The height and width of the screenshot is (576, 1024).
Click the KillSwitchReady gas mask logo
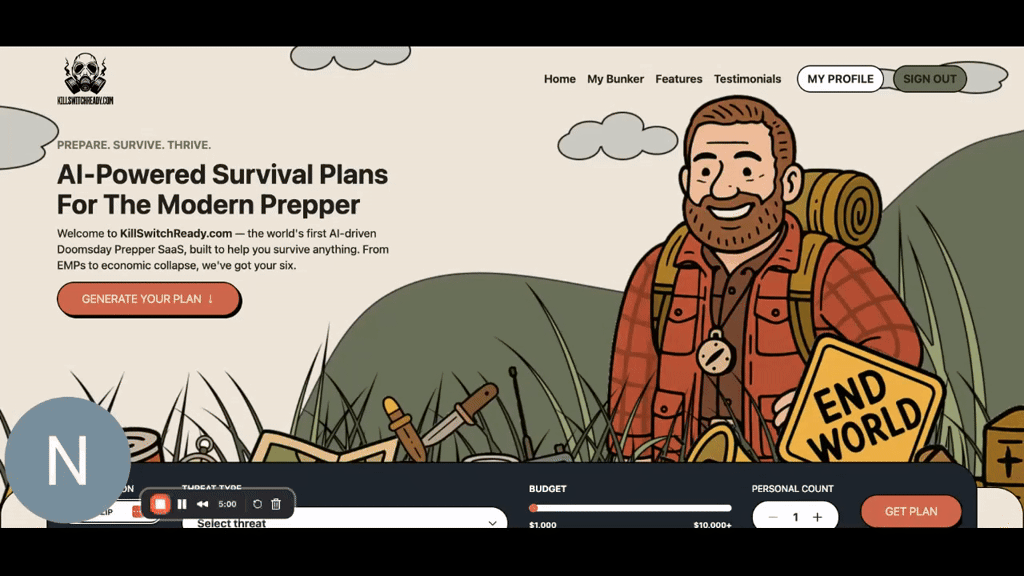pyautogui.click(x=86, y=79)
